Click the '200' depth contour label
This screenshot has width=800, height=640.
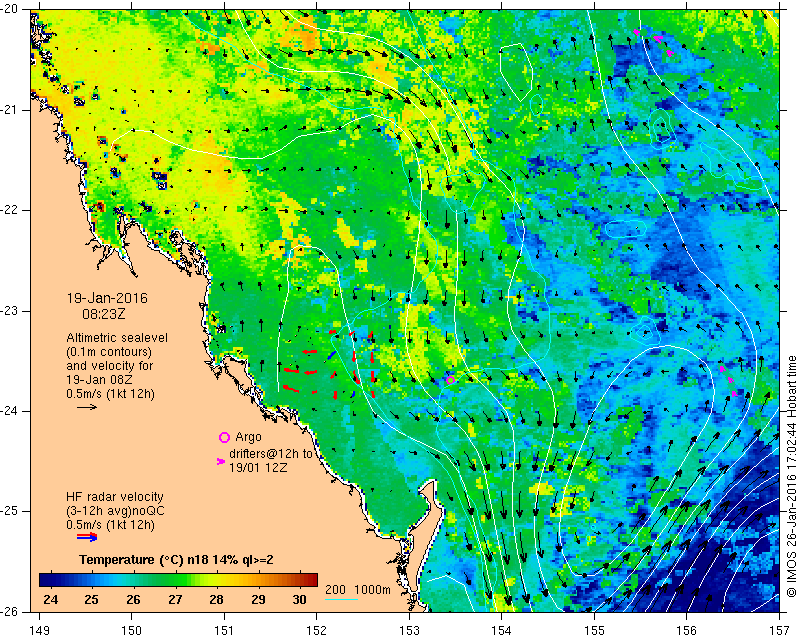pyautogui.click(x=335, y=590)
